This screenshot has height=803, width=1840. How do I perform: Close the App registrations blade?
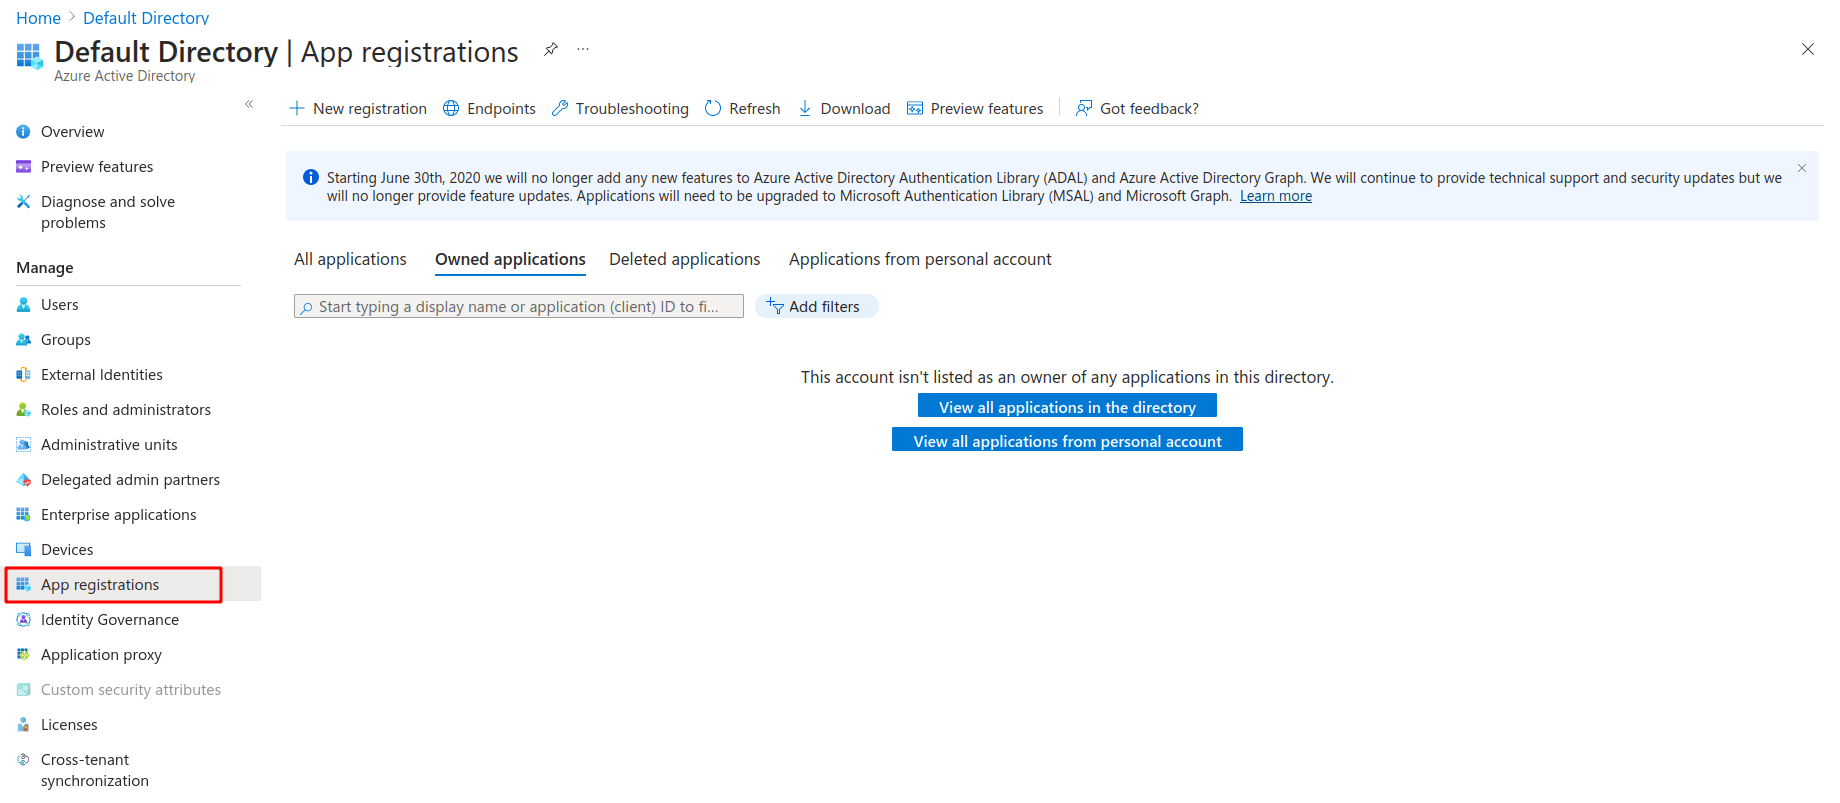point(1808,49)
